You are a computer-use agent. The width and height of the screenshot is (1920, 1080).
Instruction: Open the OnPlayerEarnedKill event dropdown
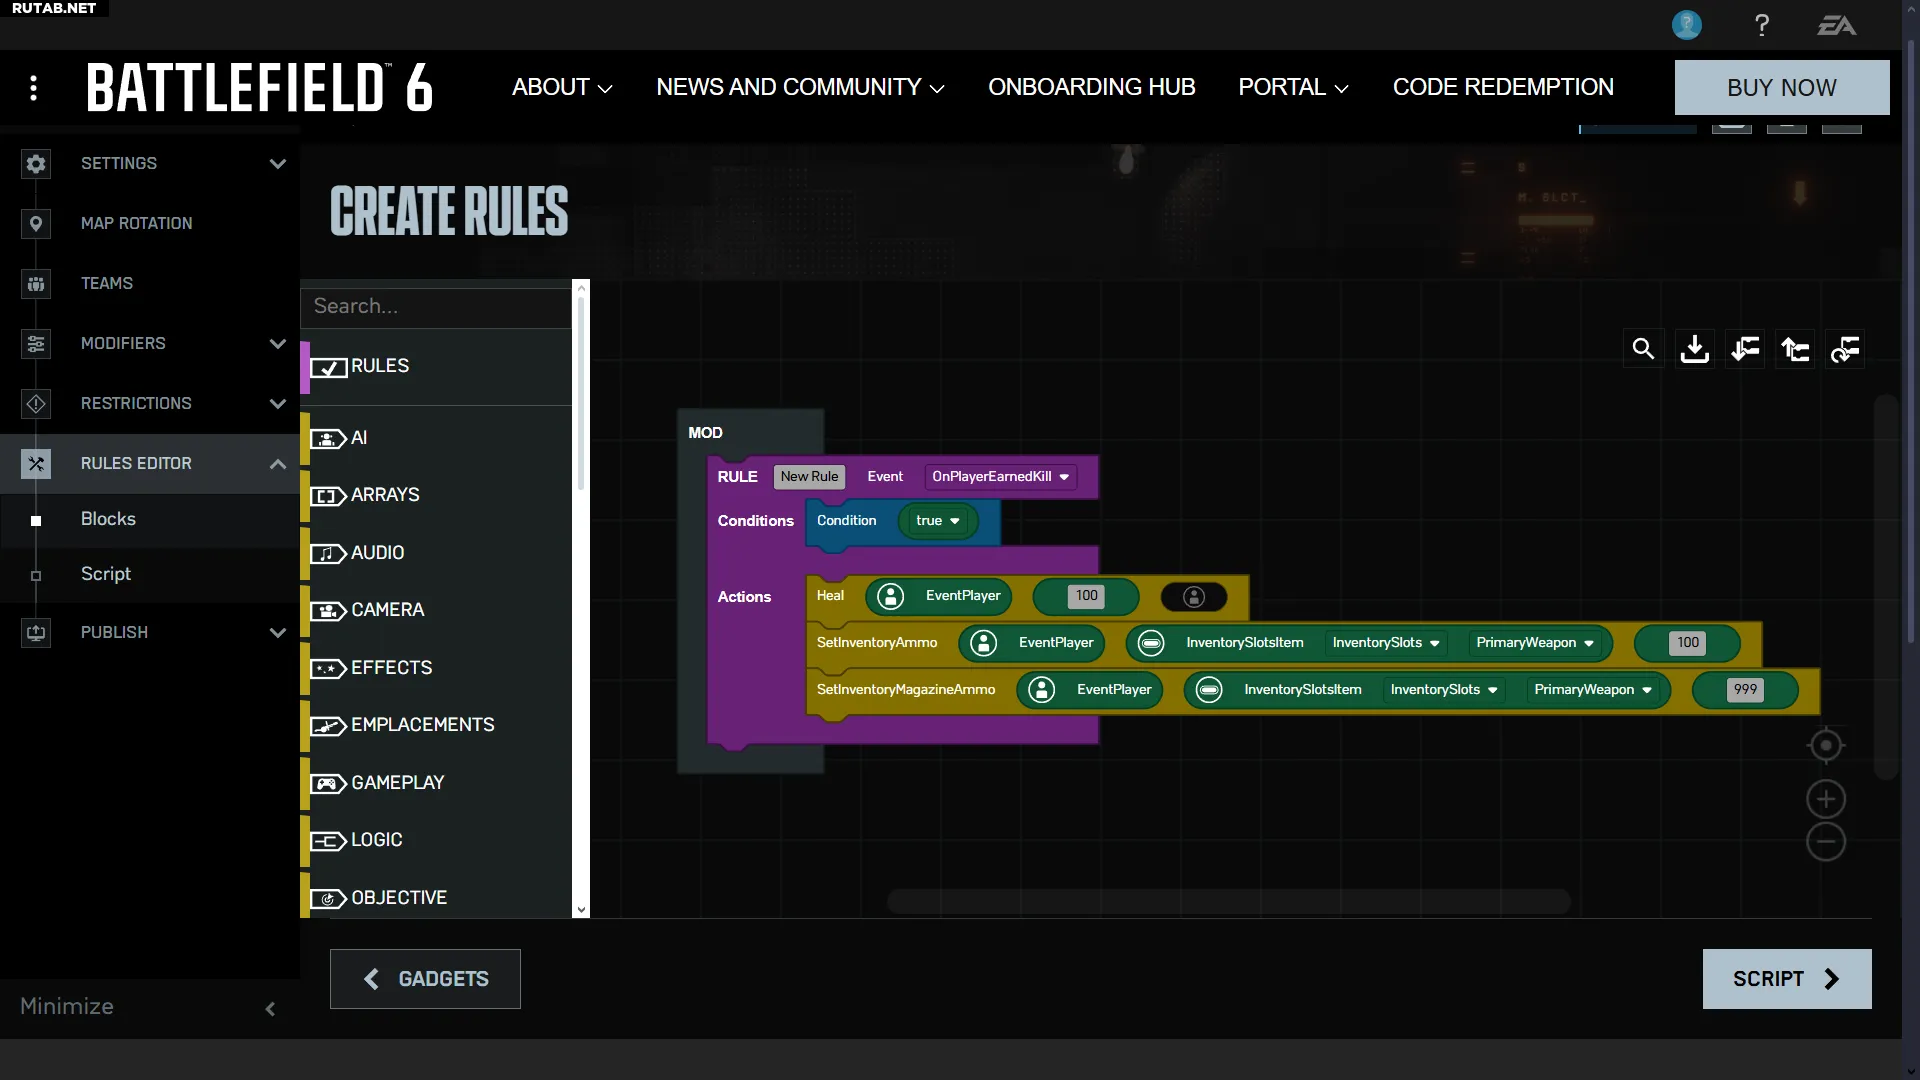point(1000,477)
